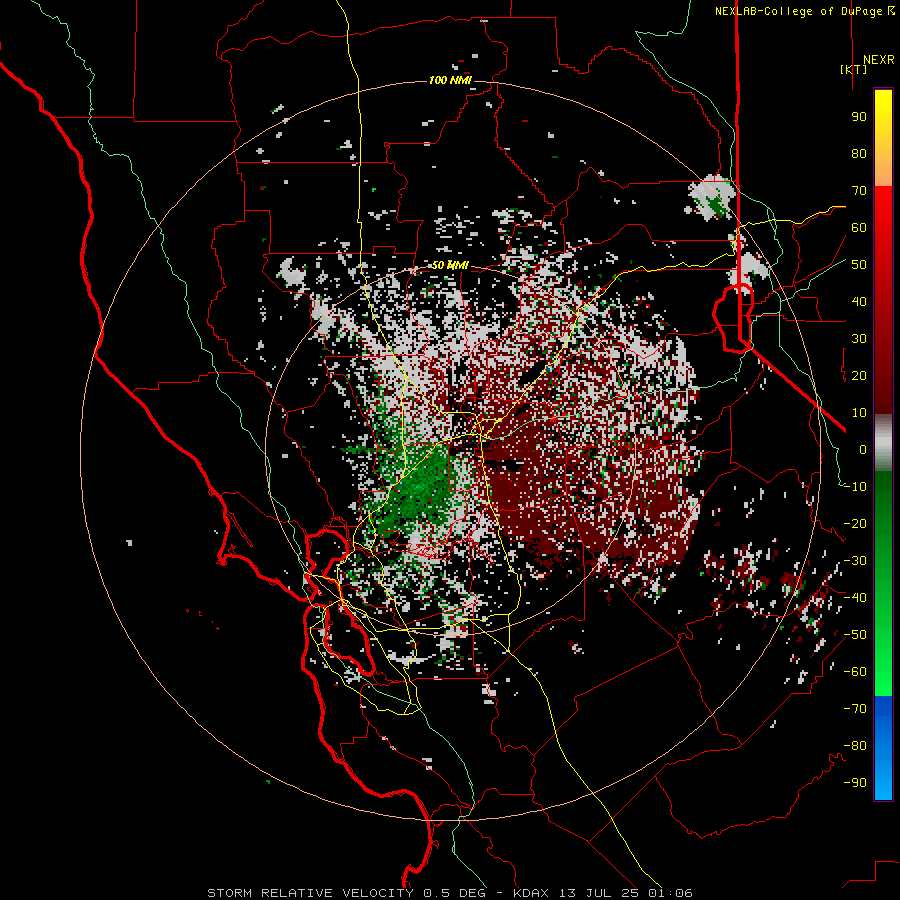Click the gray zero-velocity color bar segment
Viewport: 900px width, 900px height.
(x=883, y=442)
